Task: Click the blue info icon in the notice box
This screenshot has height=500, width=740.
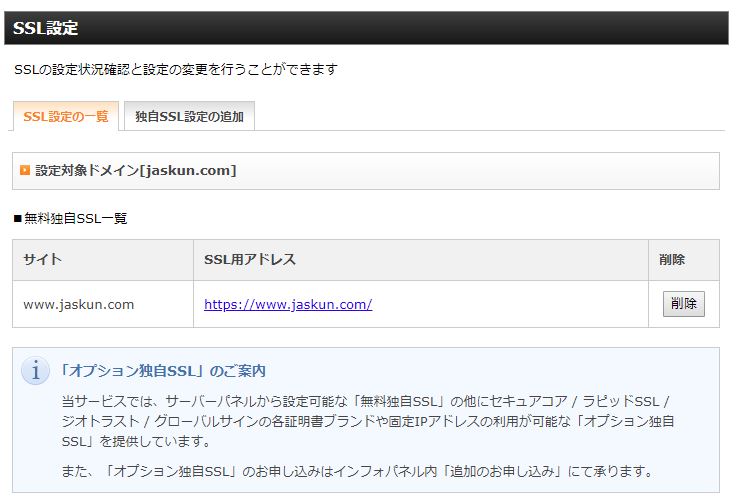Action: (x=35, y=371)
